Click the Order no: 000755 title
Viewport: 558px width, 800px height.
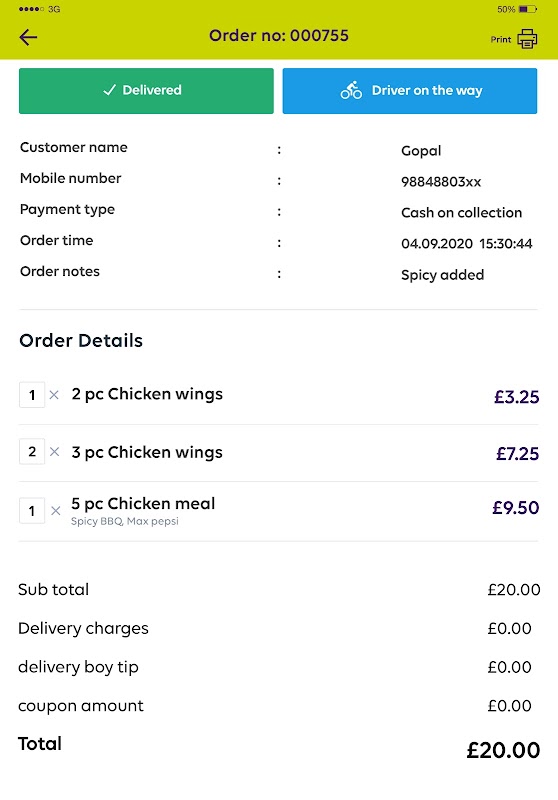click(279, 36)
